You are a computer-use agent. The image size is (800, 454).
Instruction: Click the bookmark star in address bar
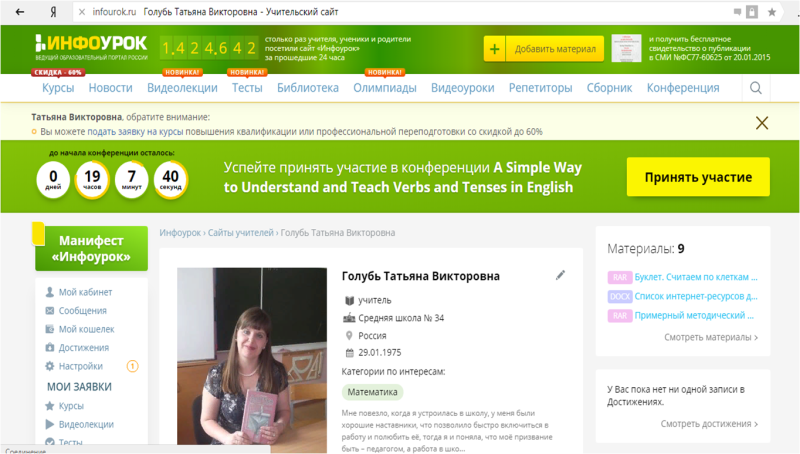772,11
